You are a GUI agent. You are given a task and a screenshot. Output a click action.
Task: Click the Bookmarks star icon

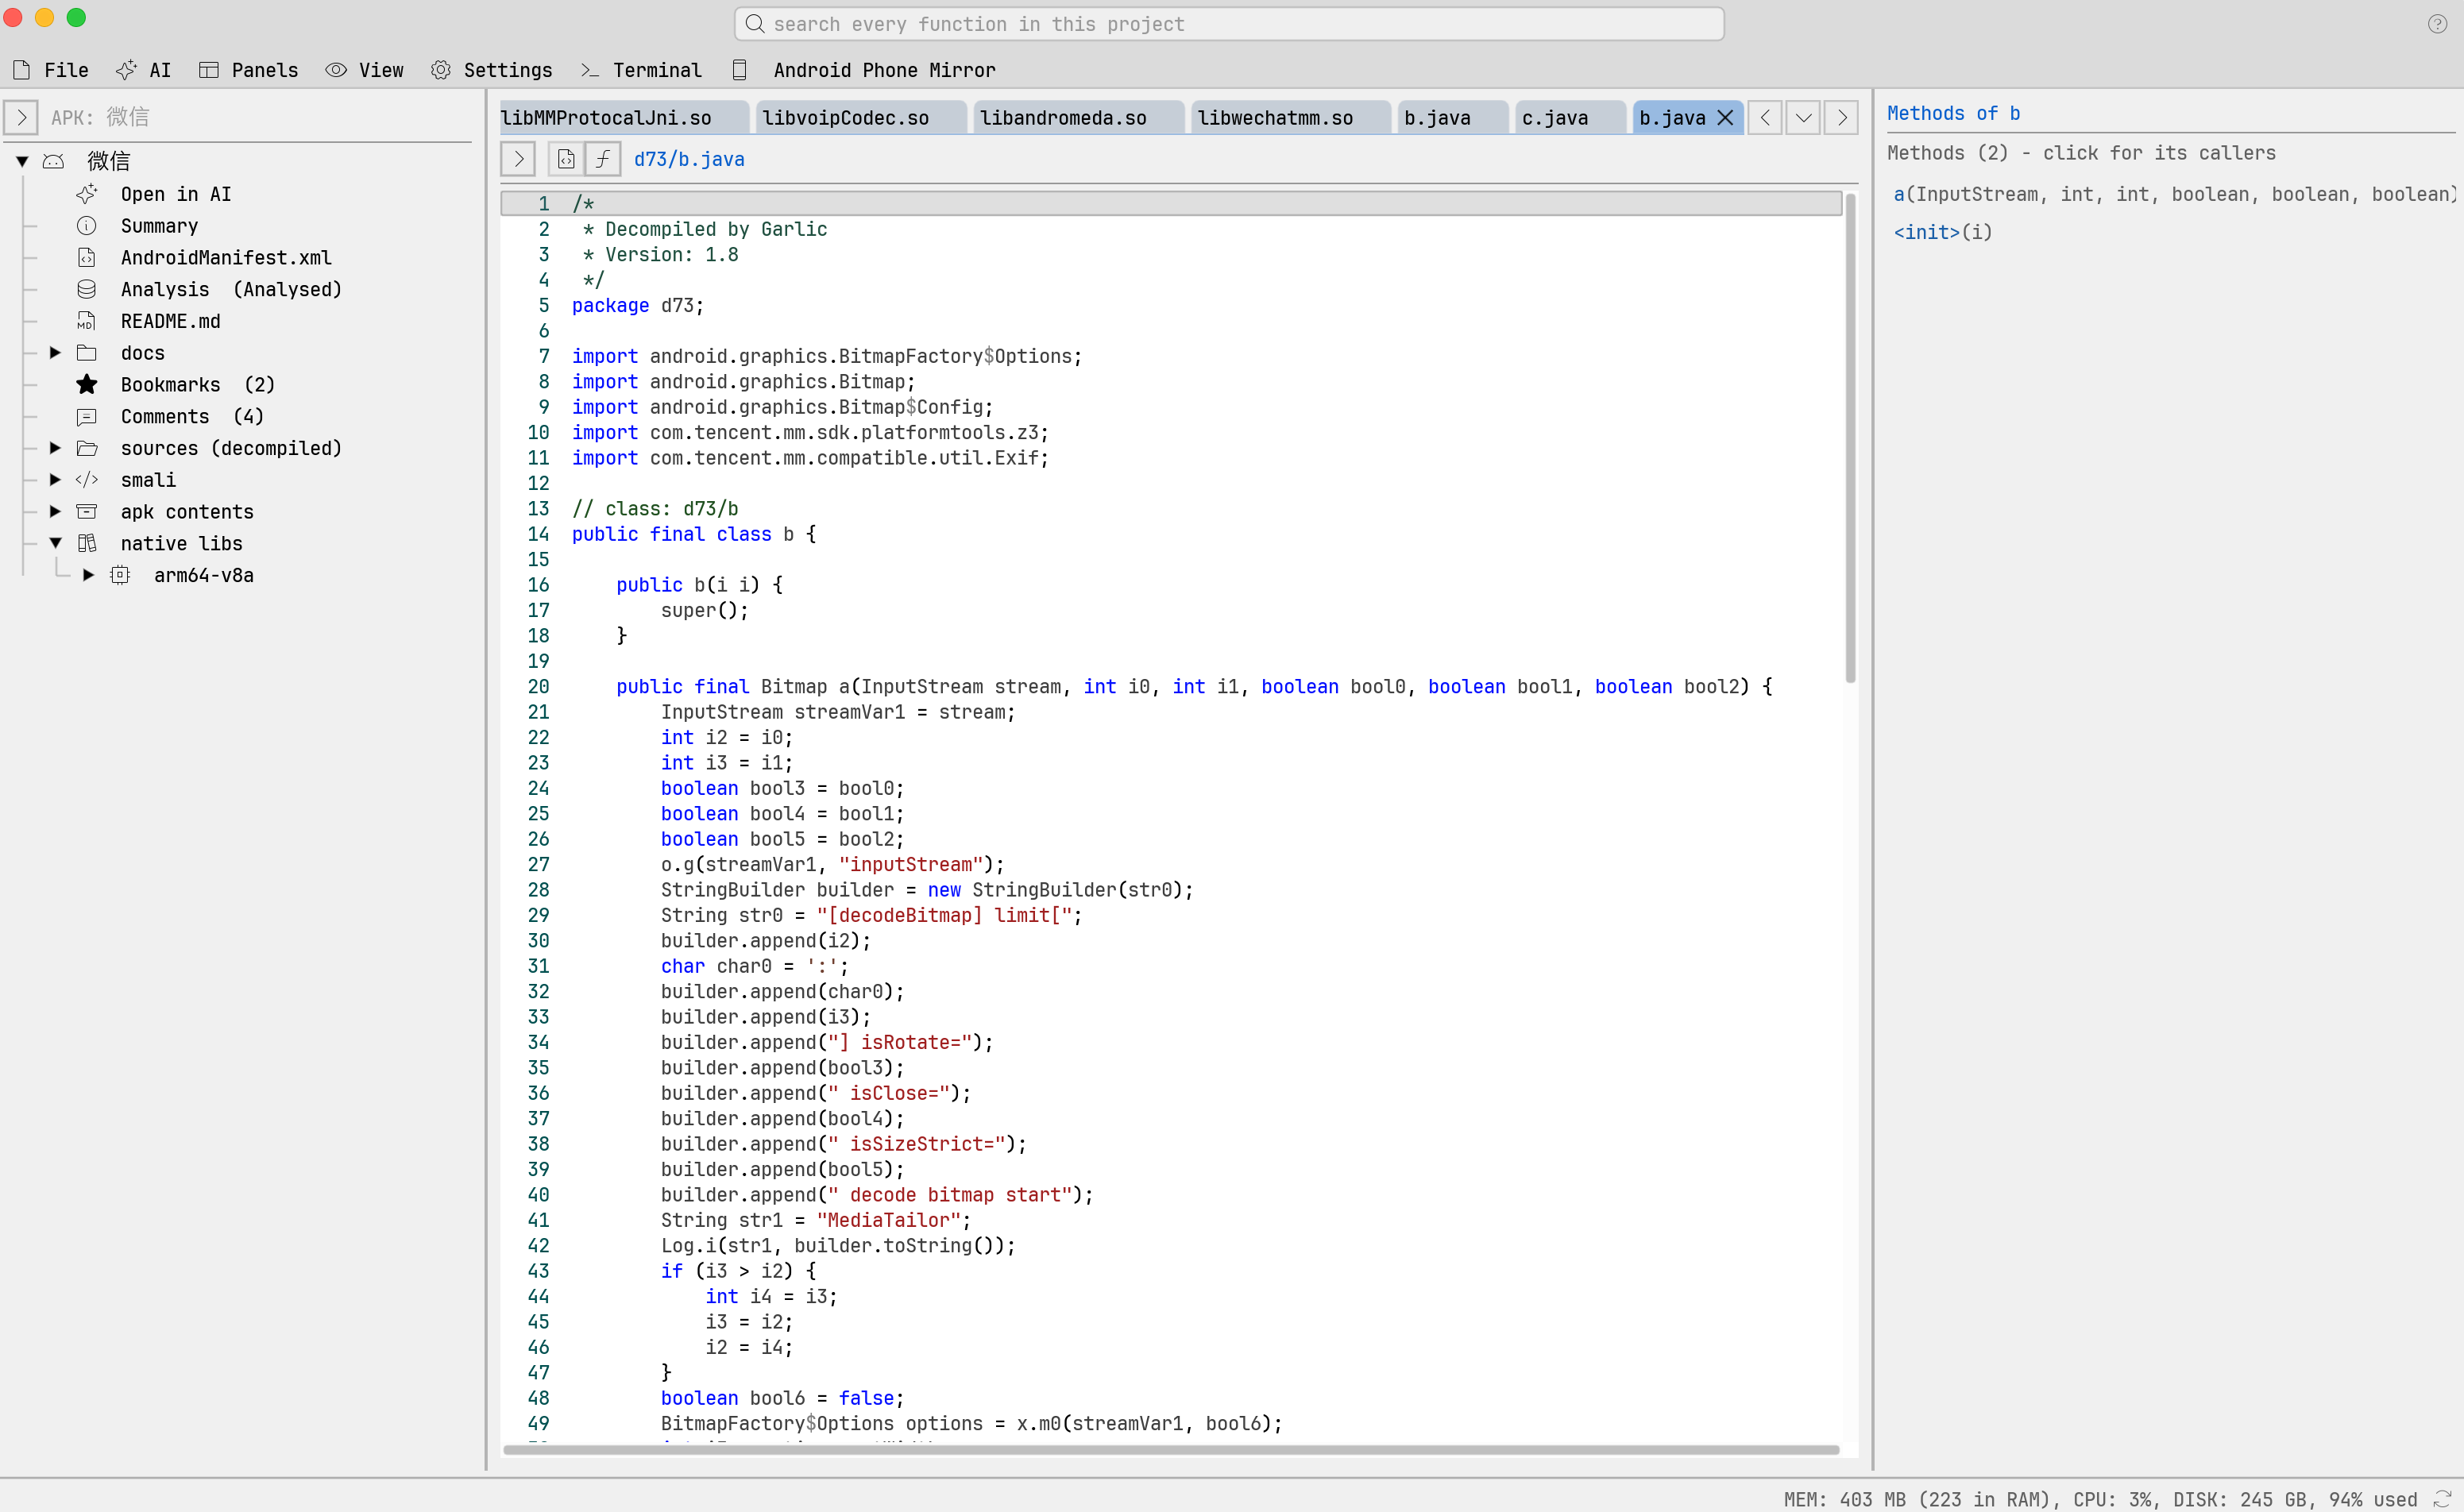point(87,384)
